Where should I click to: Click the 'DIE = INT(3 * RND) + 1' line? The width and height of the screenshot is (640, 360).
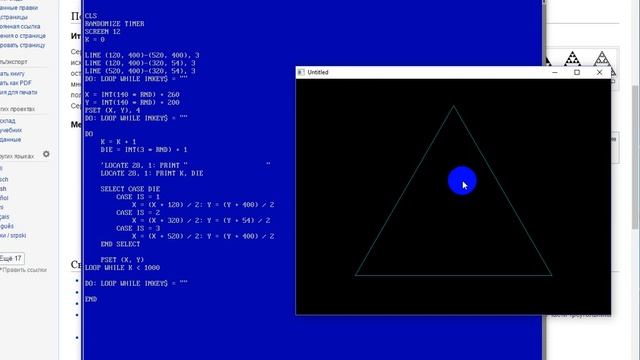[x=144, y=149]
